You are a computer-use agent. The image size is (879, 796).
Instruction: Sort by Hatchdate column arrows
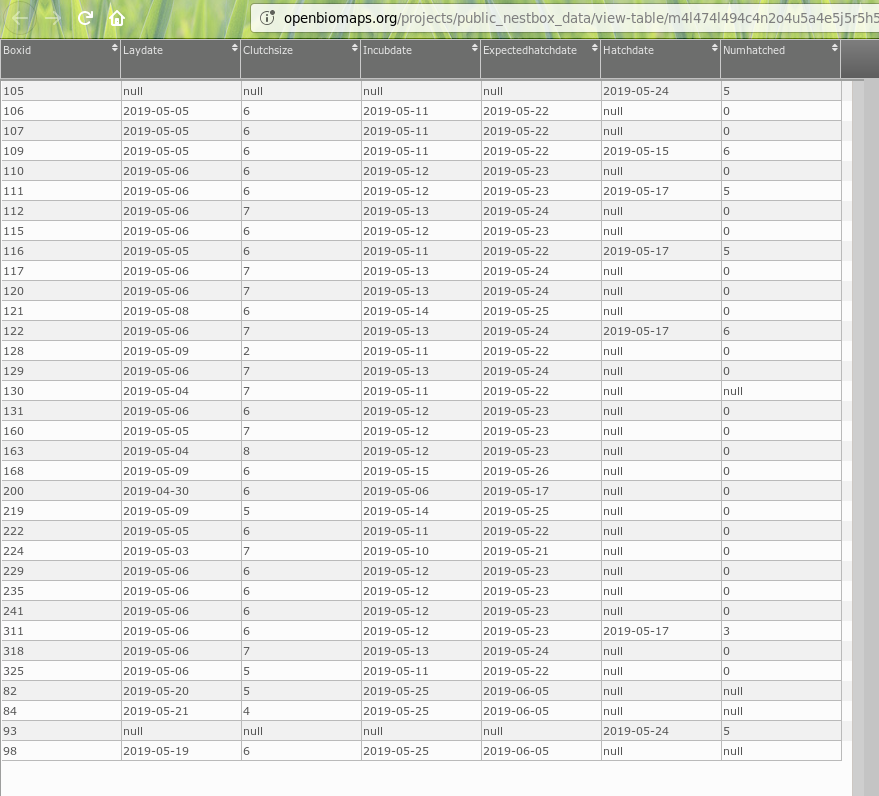coord(714,48)
